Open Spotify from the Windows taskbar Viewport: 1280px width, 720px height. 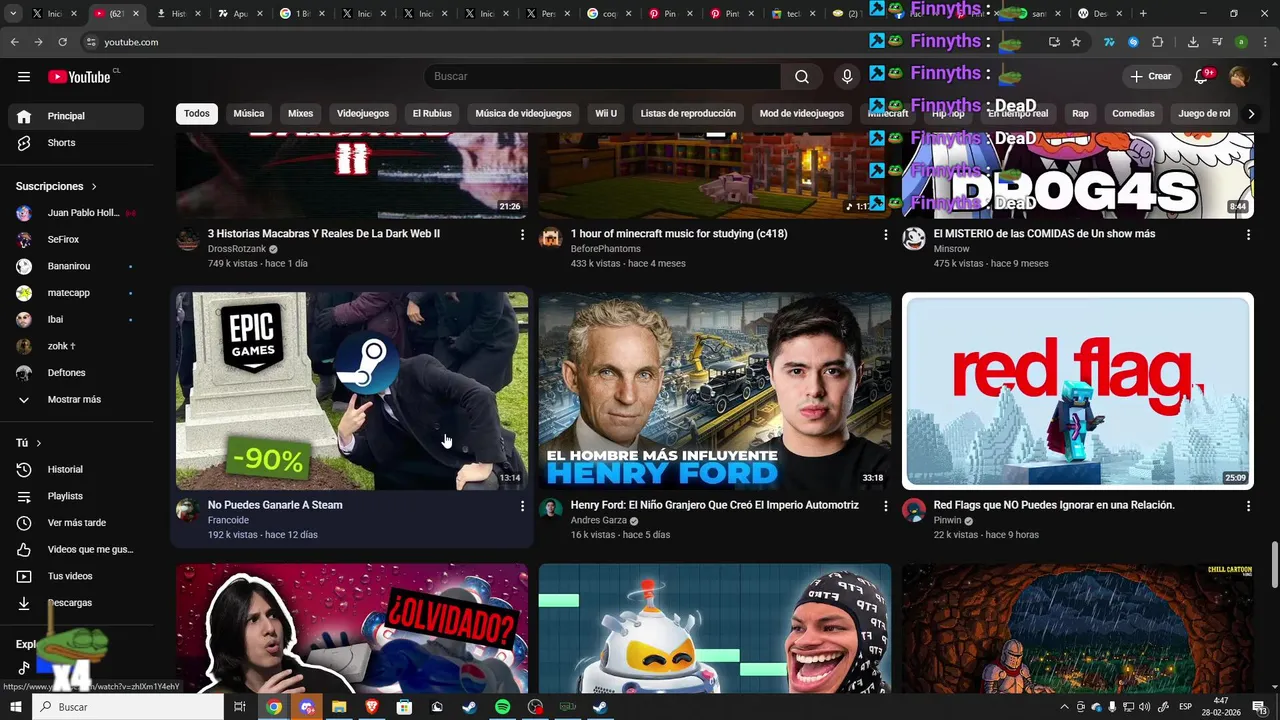click(502, 707)
